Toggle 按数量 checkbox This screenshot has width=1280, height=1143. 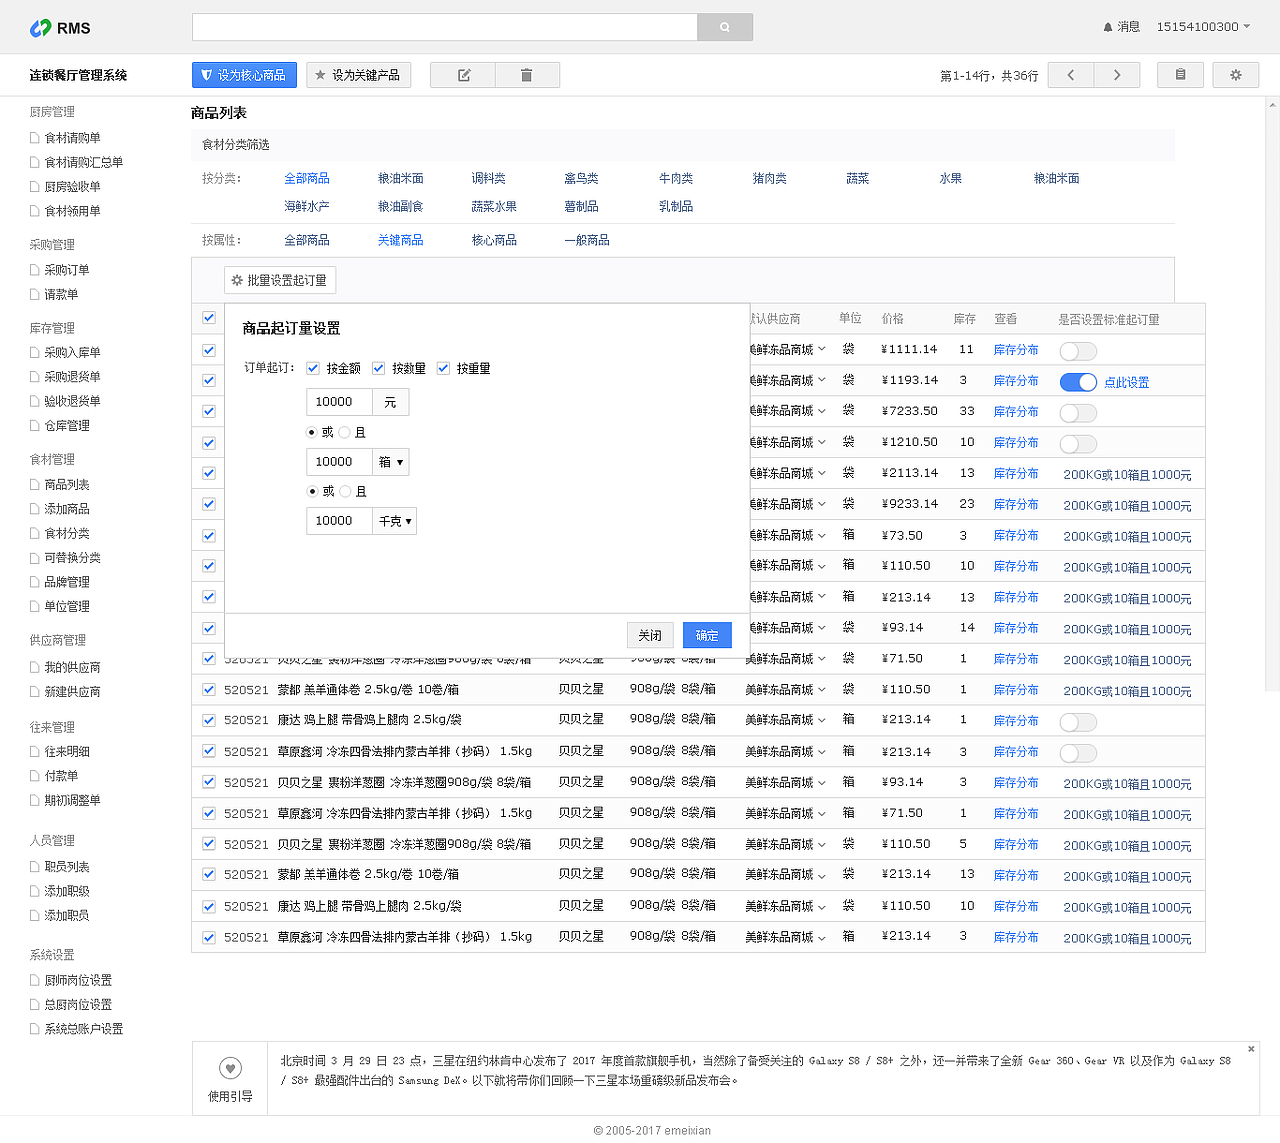coord(378,368)
